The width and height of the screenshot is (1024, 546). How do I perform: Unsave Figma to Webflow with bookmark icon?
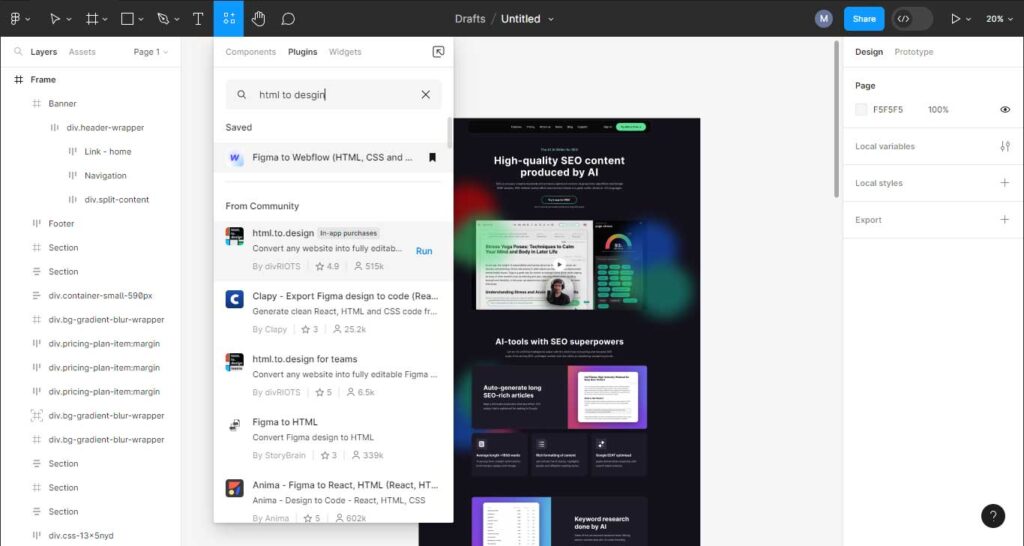(432, 157)
